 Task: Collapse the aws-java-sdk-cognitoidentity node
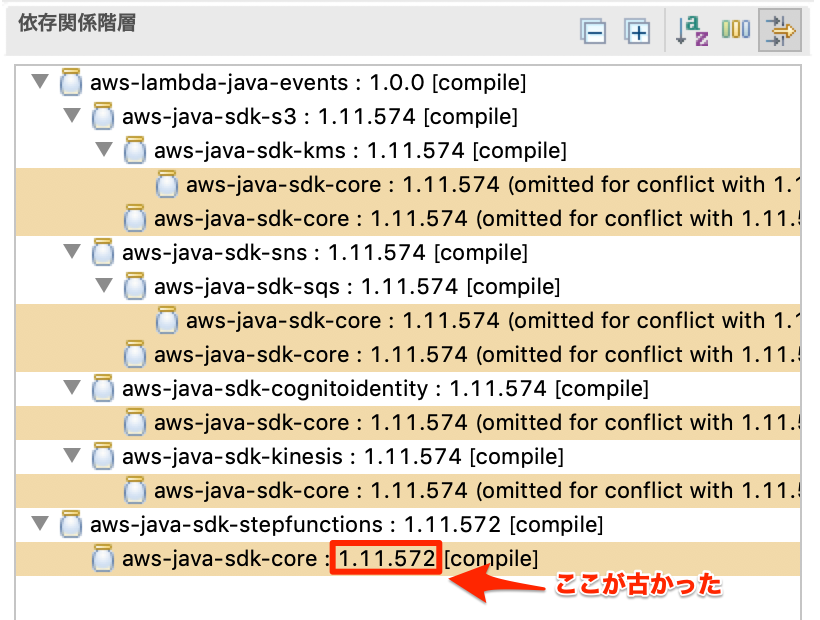tap(72, 387)
